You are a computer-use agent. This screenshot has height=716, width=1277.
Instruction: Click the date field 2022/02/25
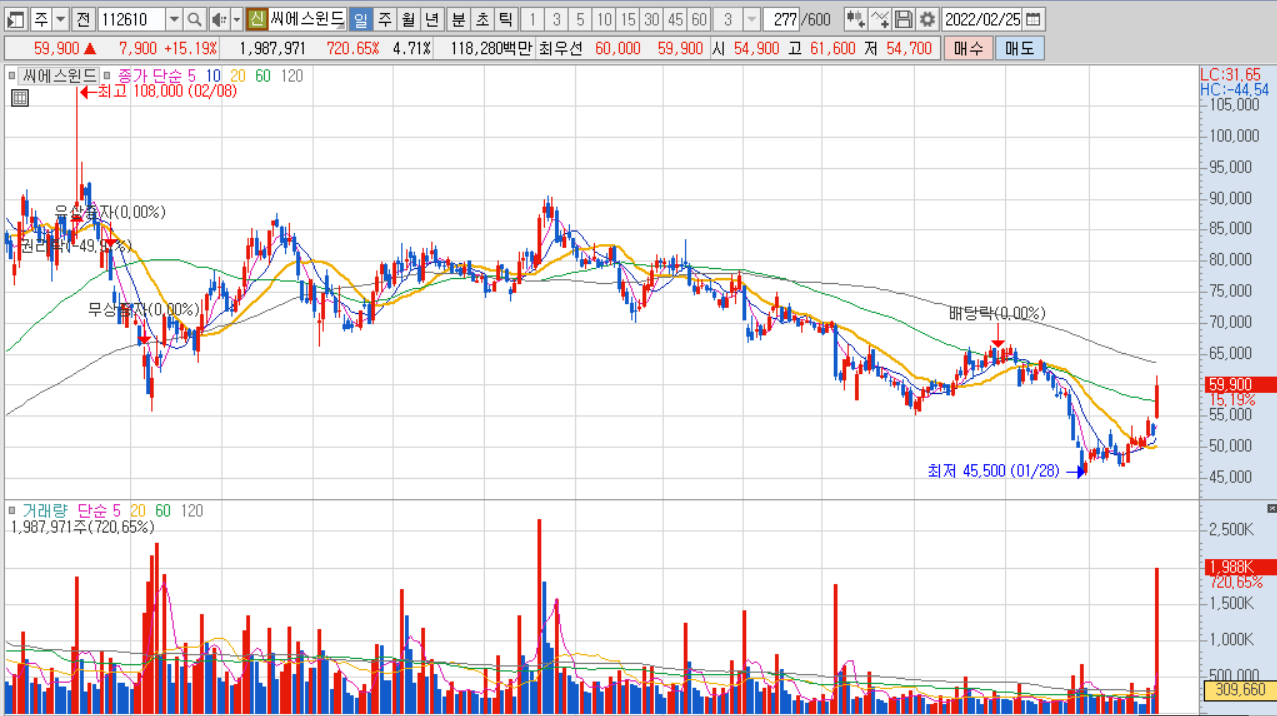click(x=983, y=19)
